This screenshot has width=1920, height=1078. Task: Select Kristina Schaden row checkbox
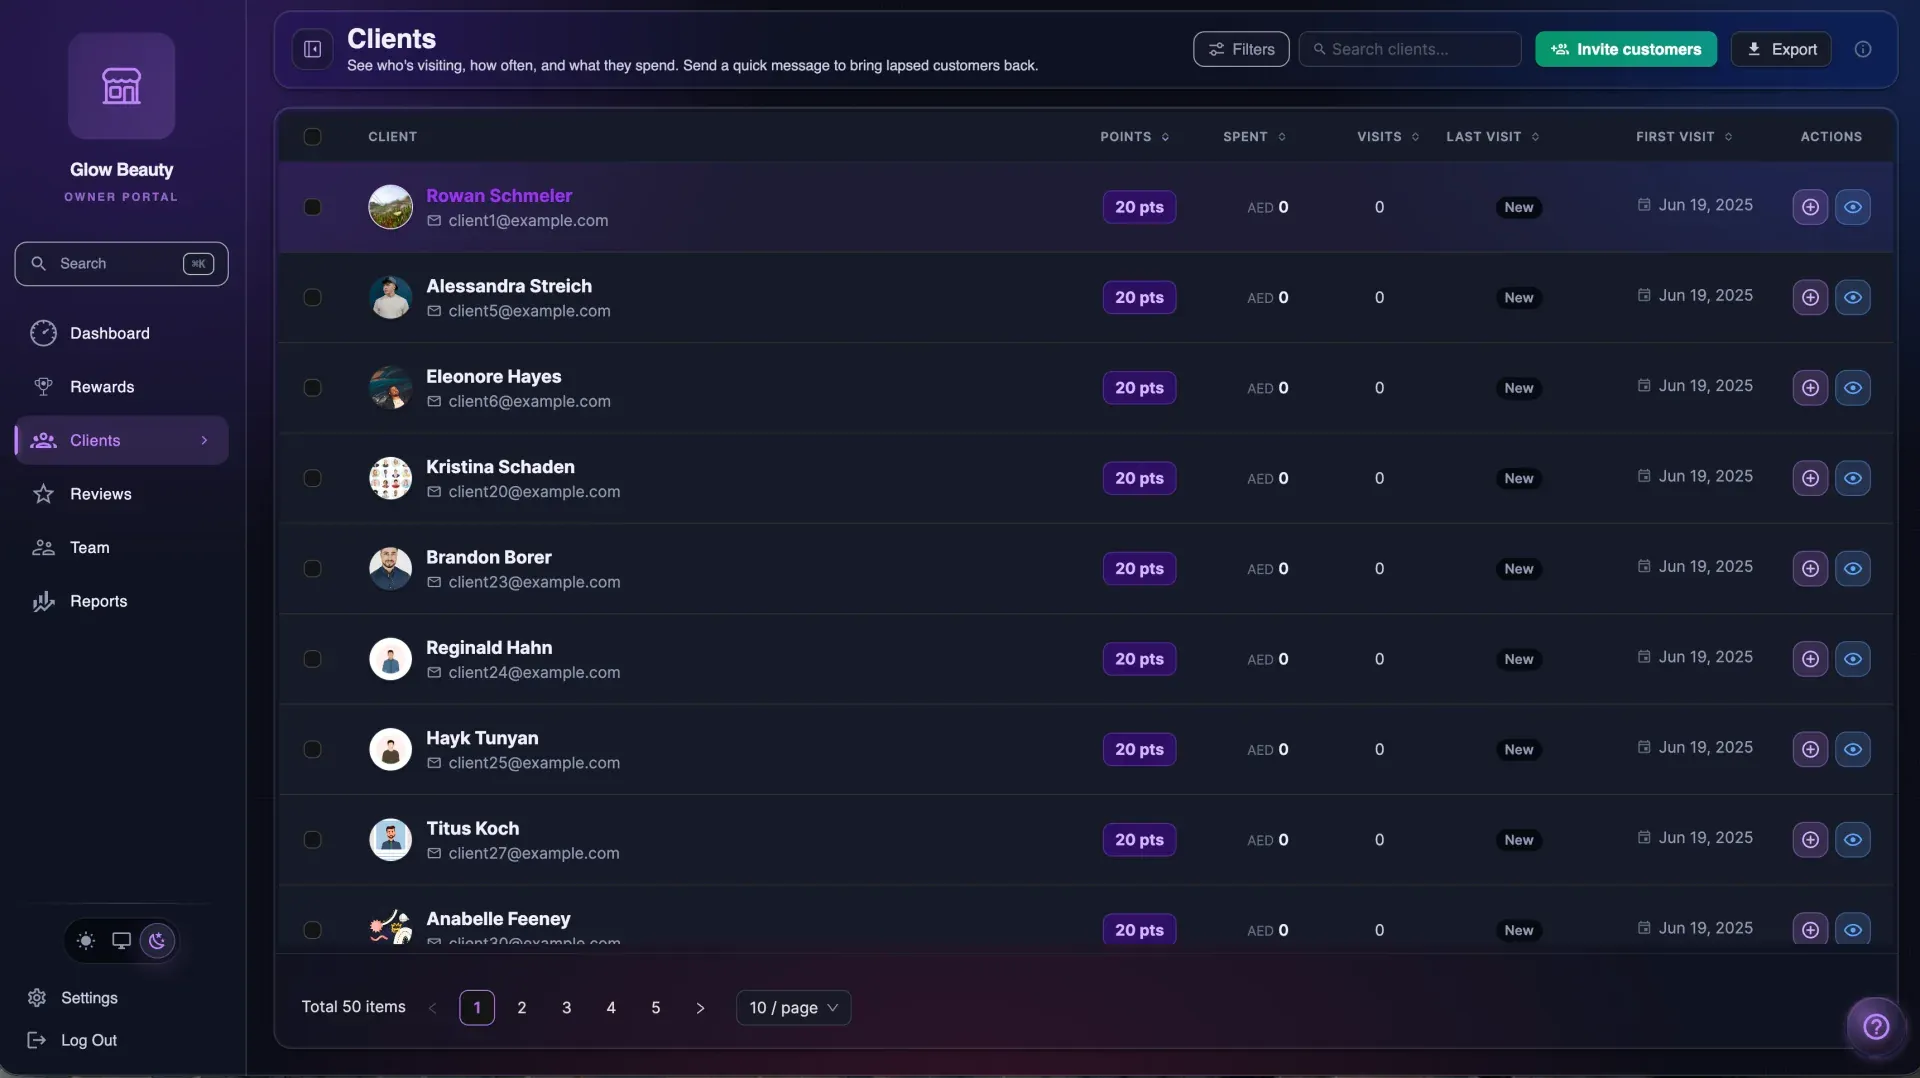coord(312,478)
